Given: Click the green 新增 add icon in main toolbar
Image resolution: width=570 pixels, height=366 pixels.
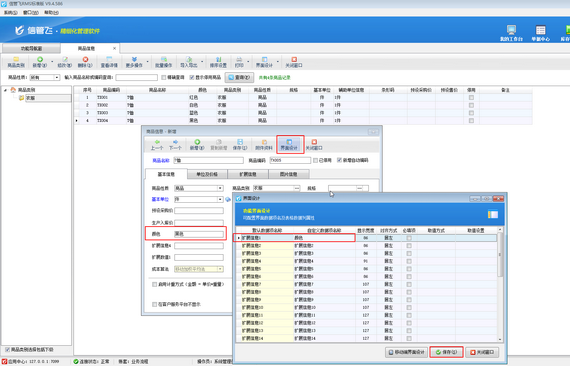Looking at the screenshot, I should click(40, 59).
